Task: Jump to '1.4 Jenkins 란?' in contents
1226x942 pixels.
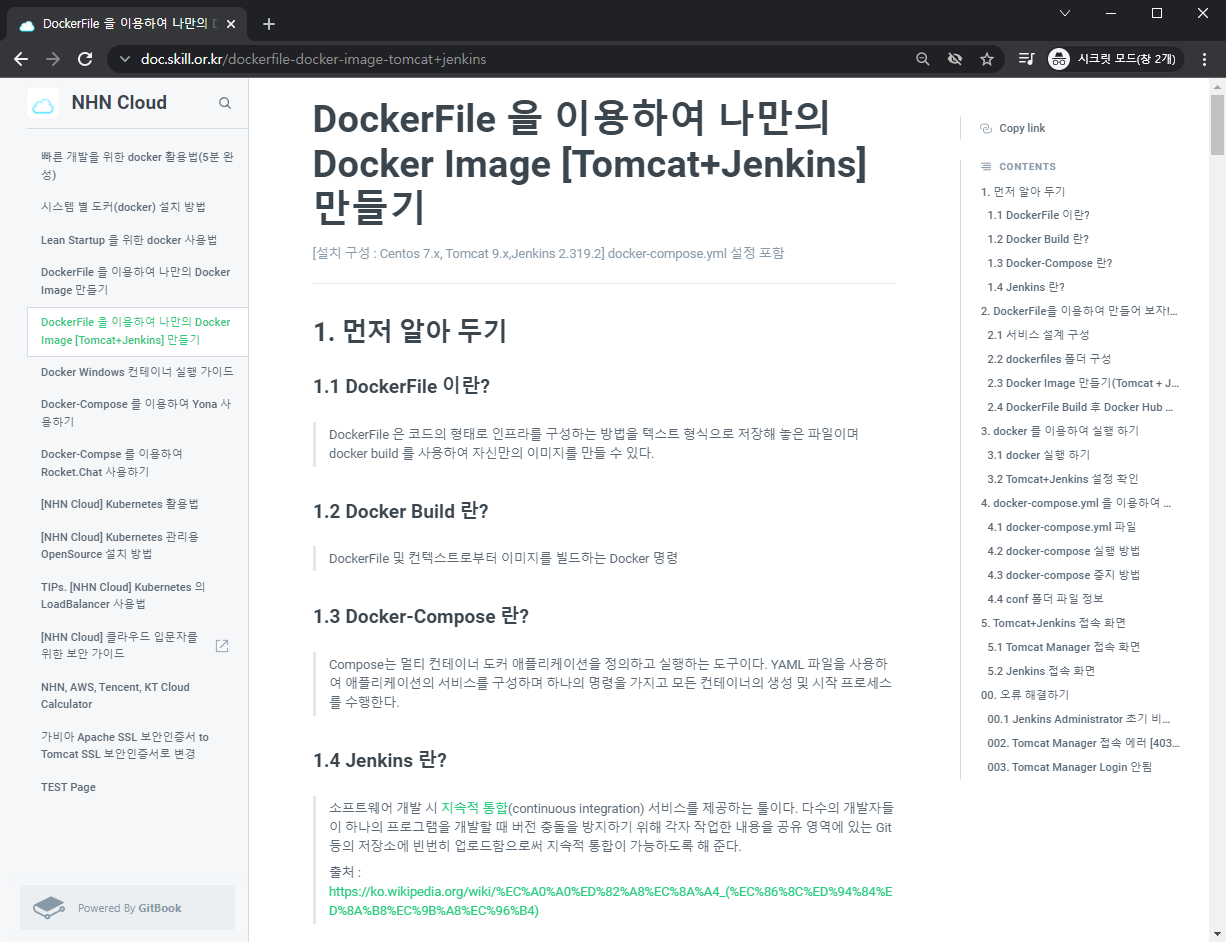Action: click(x=1026, y=287)
